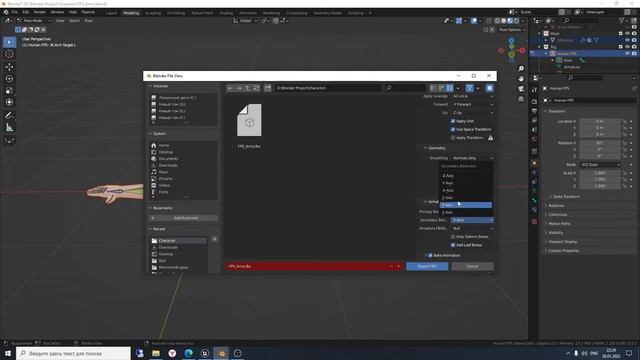The height and width of the screenshot is (360, 640).
Task: Toggle file filtering funnel icon in file browser
Action: coord(469,88)
